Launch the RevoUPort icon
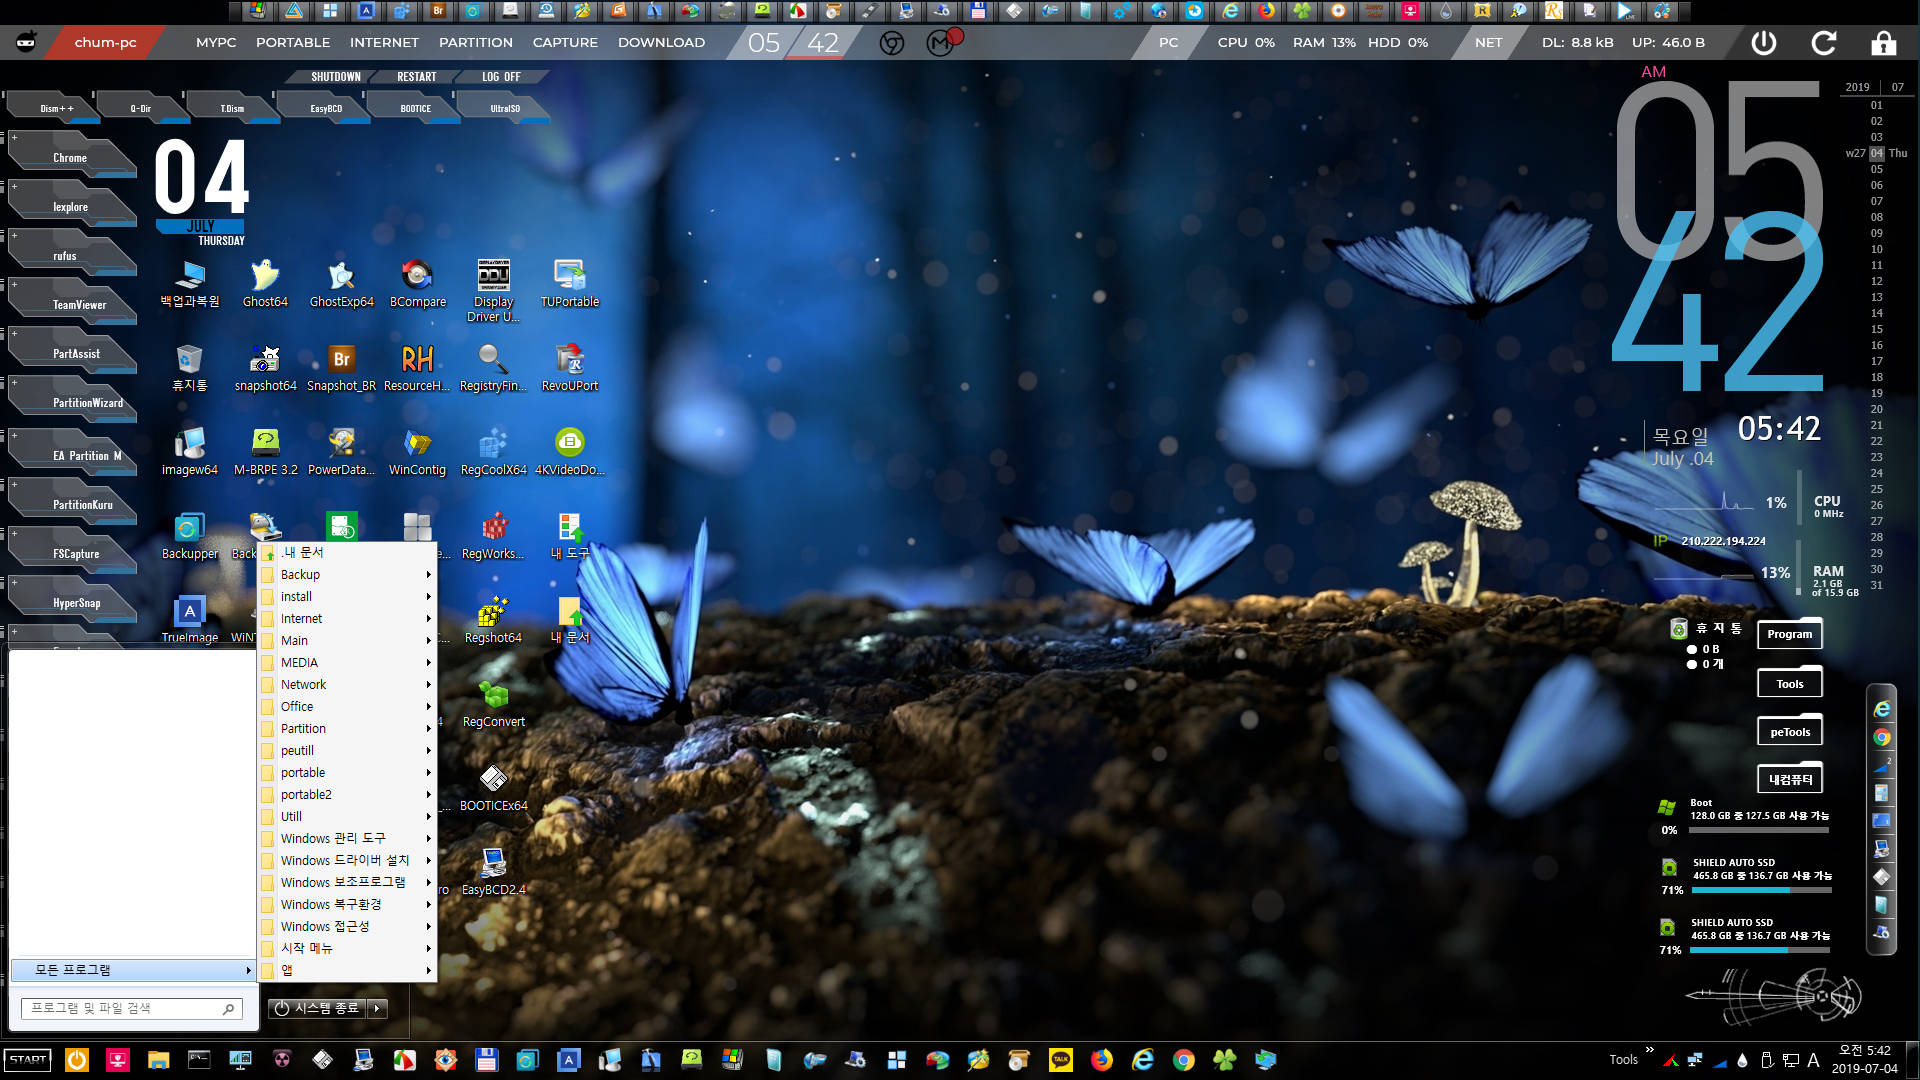The width and height of the screenshot is (1920, 1080). tap(569, 368)
